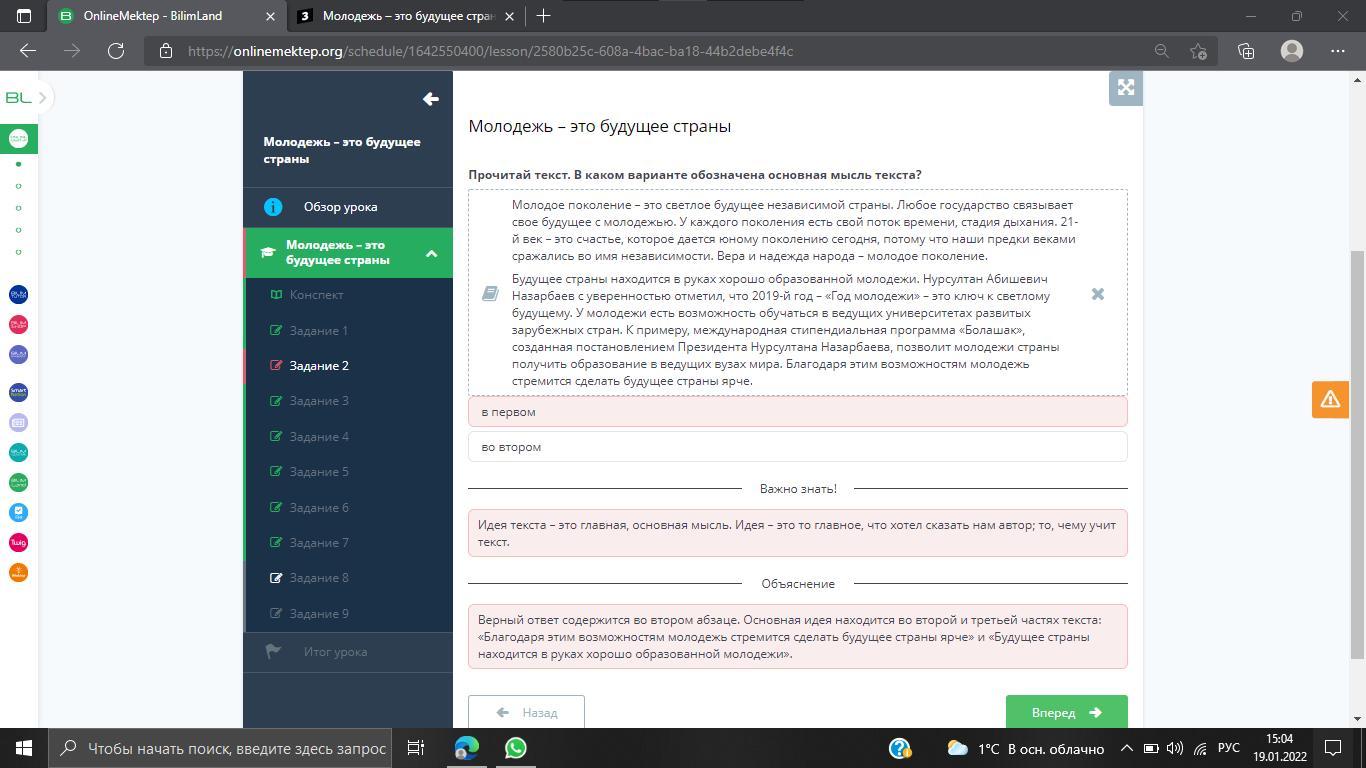Click the Get Help icon on the taskbar
Viewport: 1366px width, 768px height.
pos(899,748)
